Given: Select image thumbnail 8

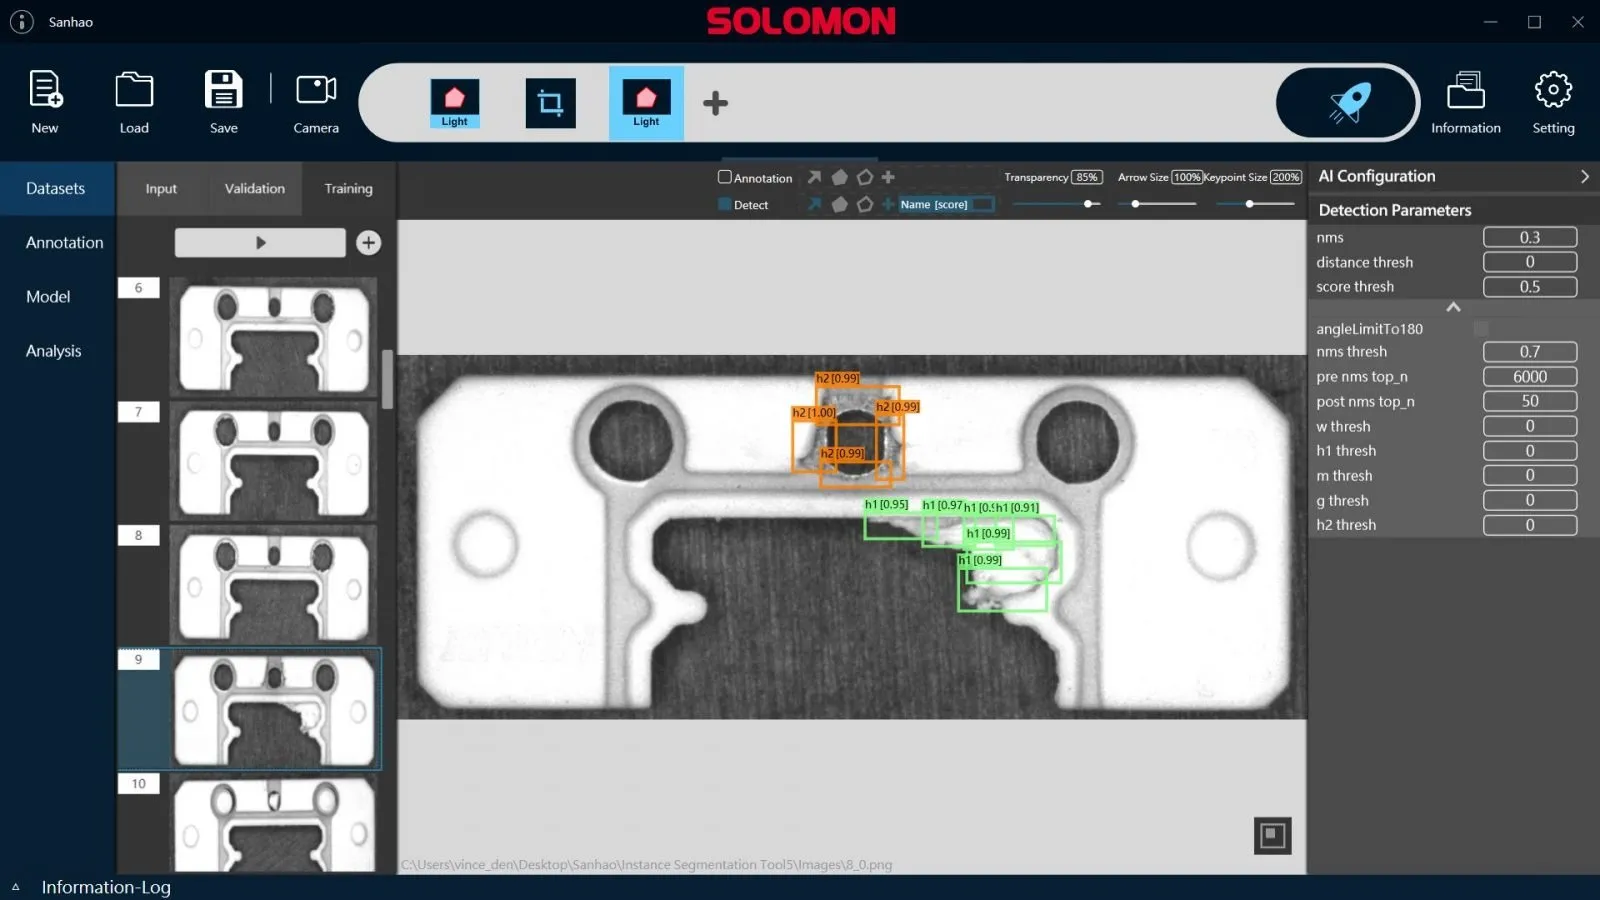Looking at the screenshot, I should click(274, 586).
